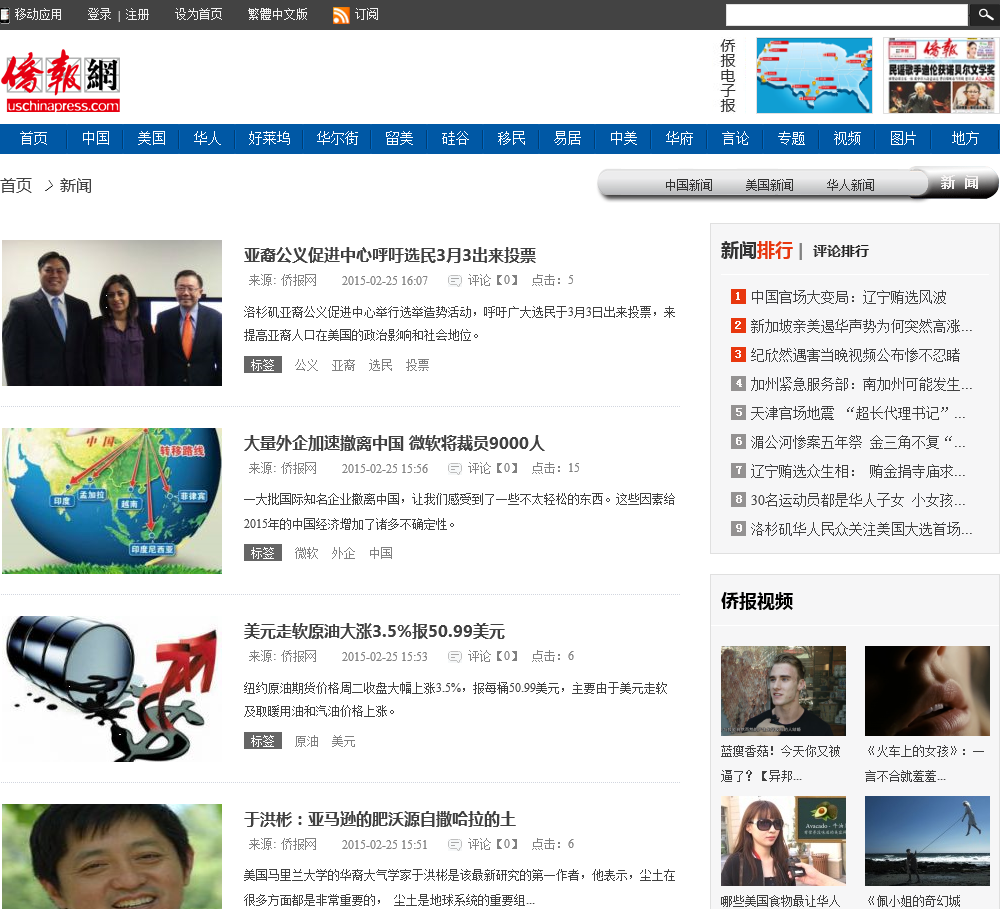The image size is (1000, 909).
Task: Switch to 评论排行 ranking tab
Action: click(x=840, y=251)
